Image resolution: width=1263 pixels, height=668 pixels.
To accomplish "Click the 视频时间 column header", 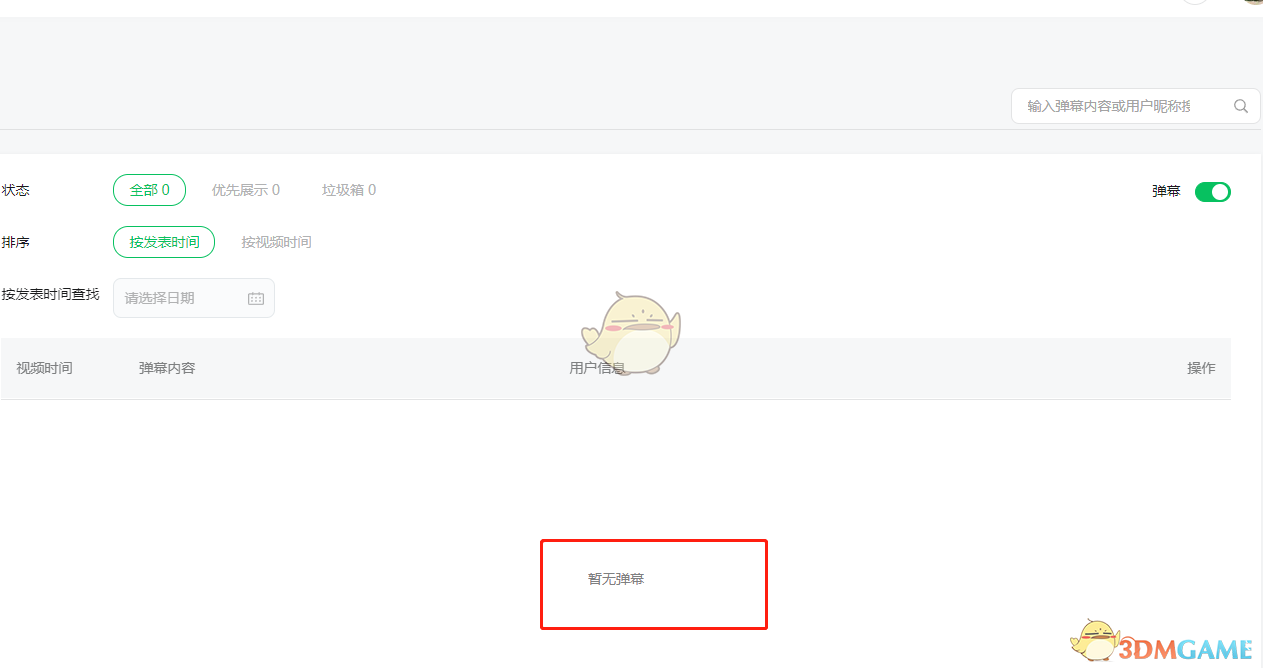I will (44, 368).
